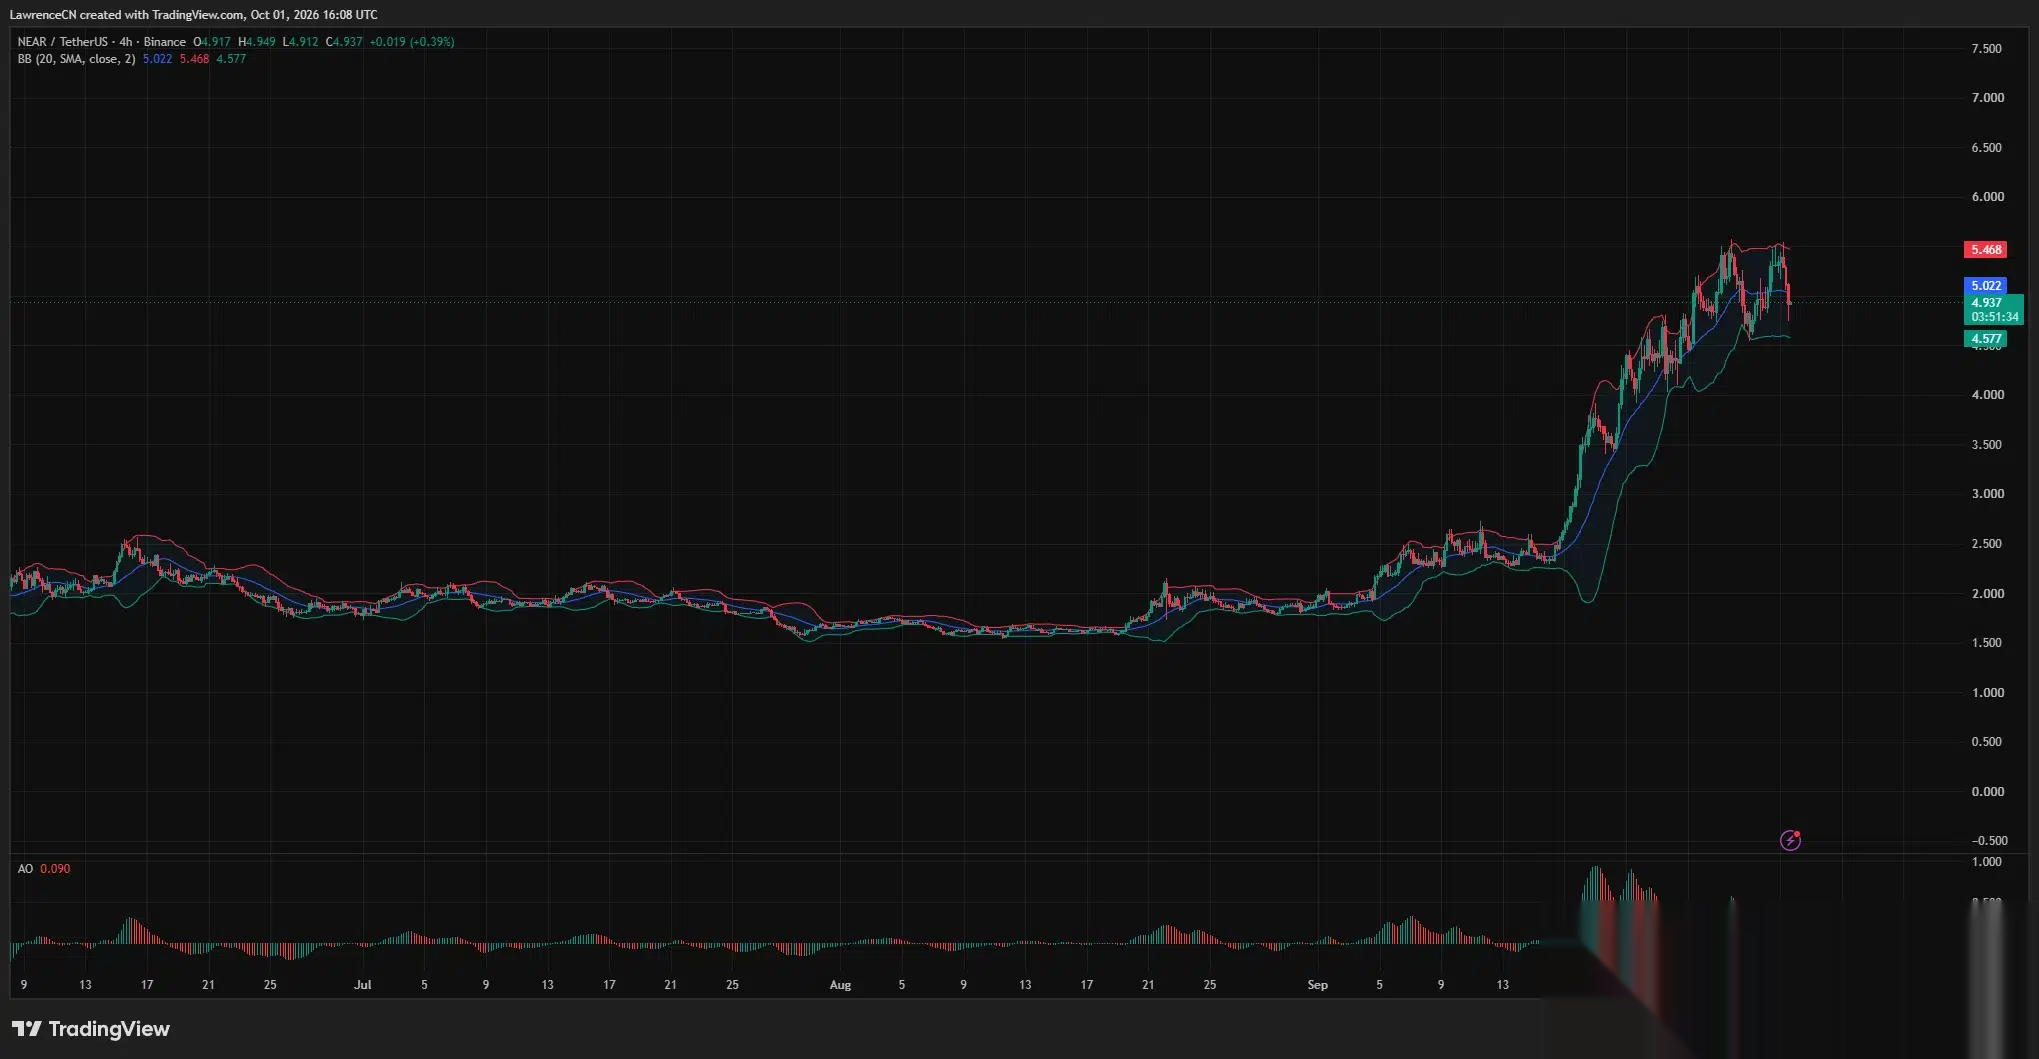
Task: Click the close price C4.937 in legend
Action: (x=344, y=42)
